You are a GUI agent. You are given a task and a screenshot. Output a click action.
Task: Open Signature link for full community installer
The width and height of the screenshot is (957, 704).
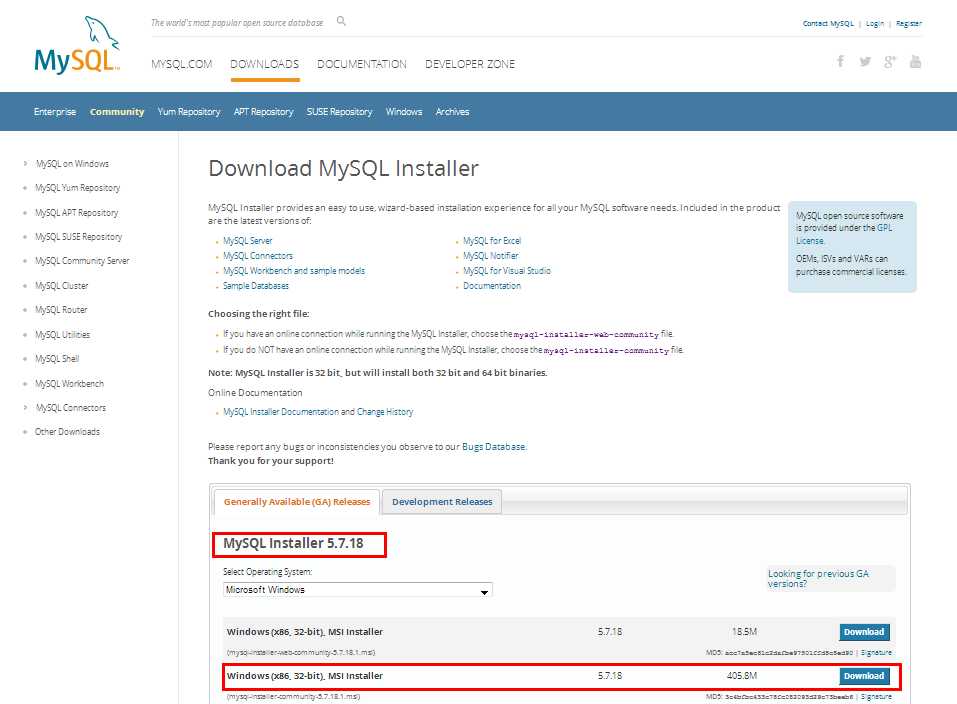click(x=876, y=697)
